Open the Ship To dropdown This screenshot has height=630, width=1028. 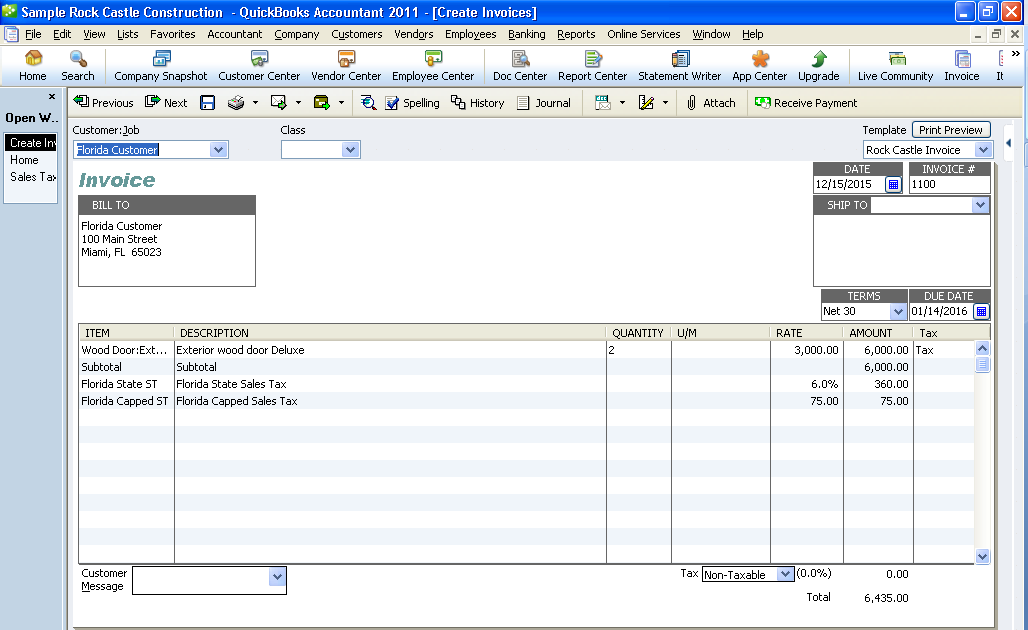click(980, 205)
